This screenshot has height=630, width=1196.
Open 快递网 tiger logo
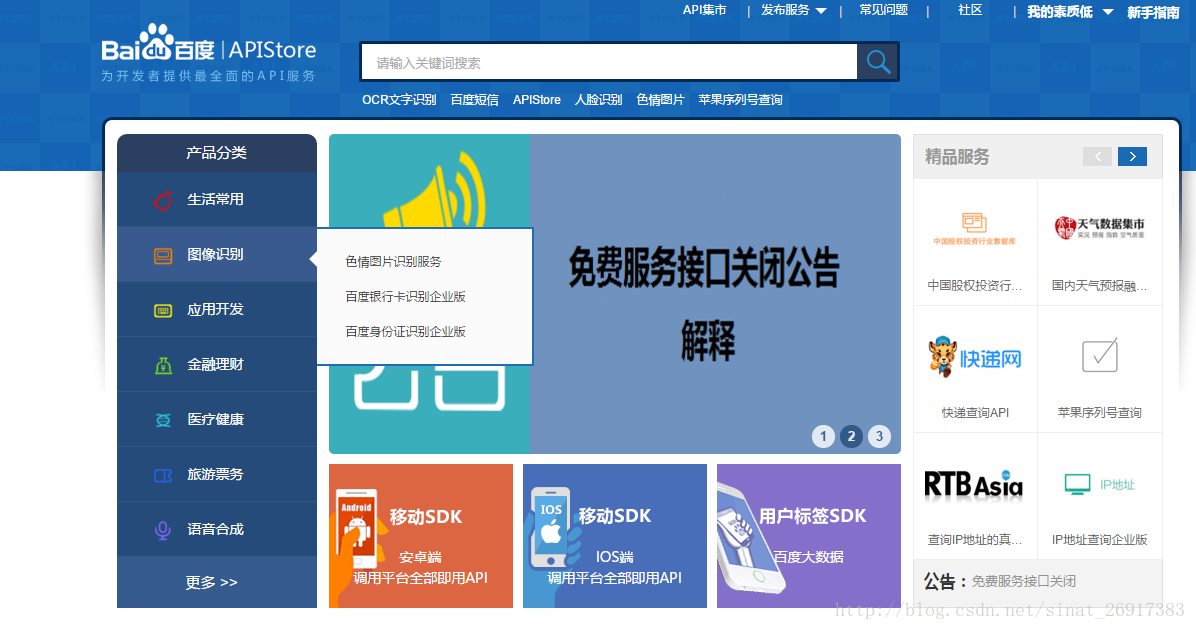point(975,357)
